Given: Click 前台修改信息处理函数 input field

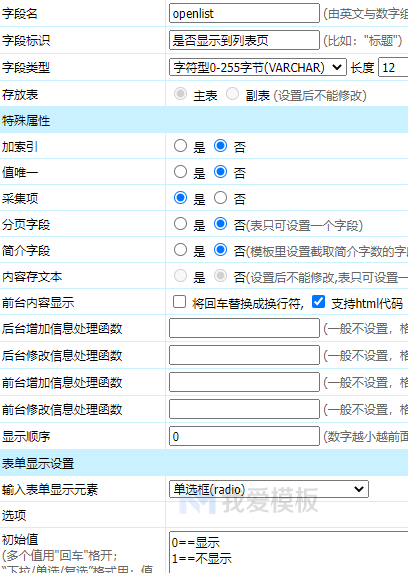Looking at the screenshot, I should click(244, 409).
